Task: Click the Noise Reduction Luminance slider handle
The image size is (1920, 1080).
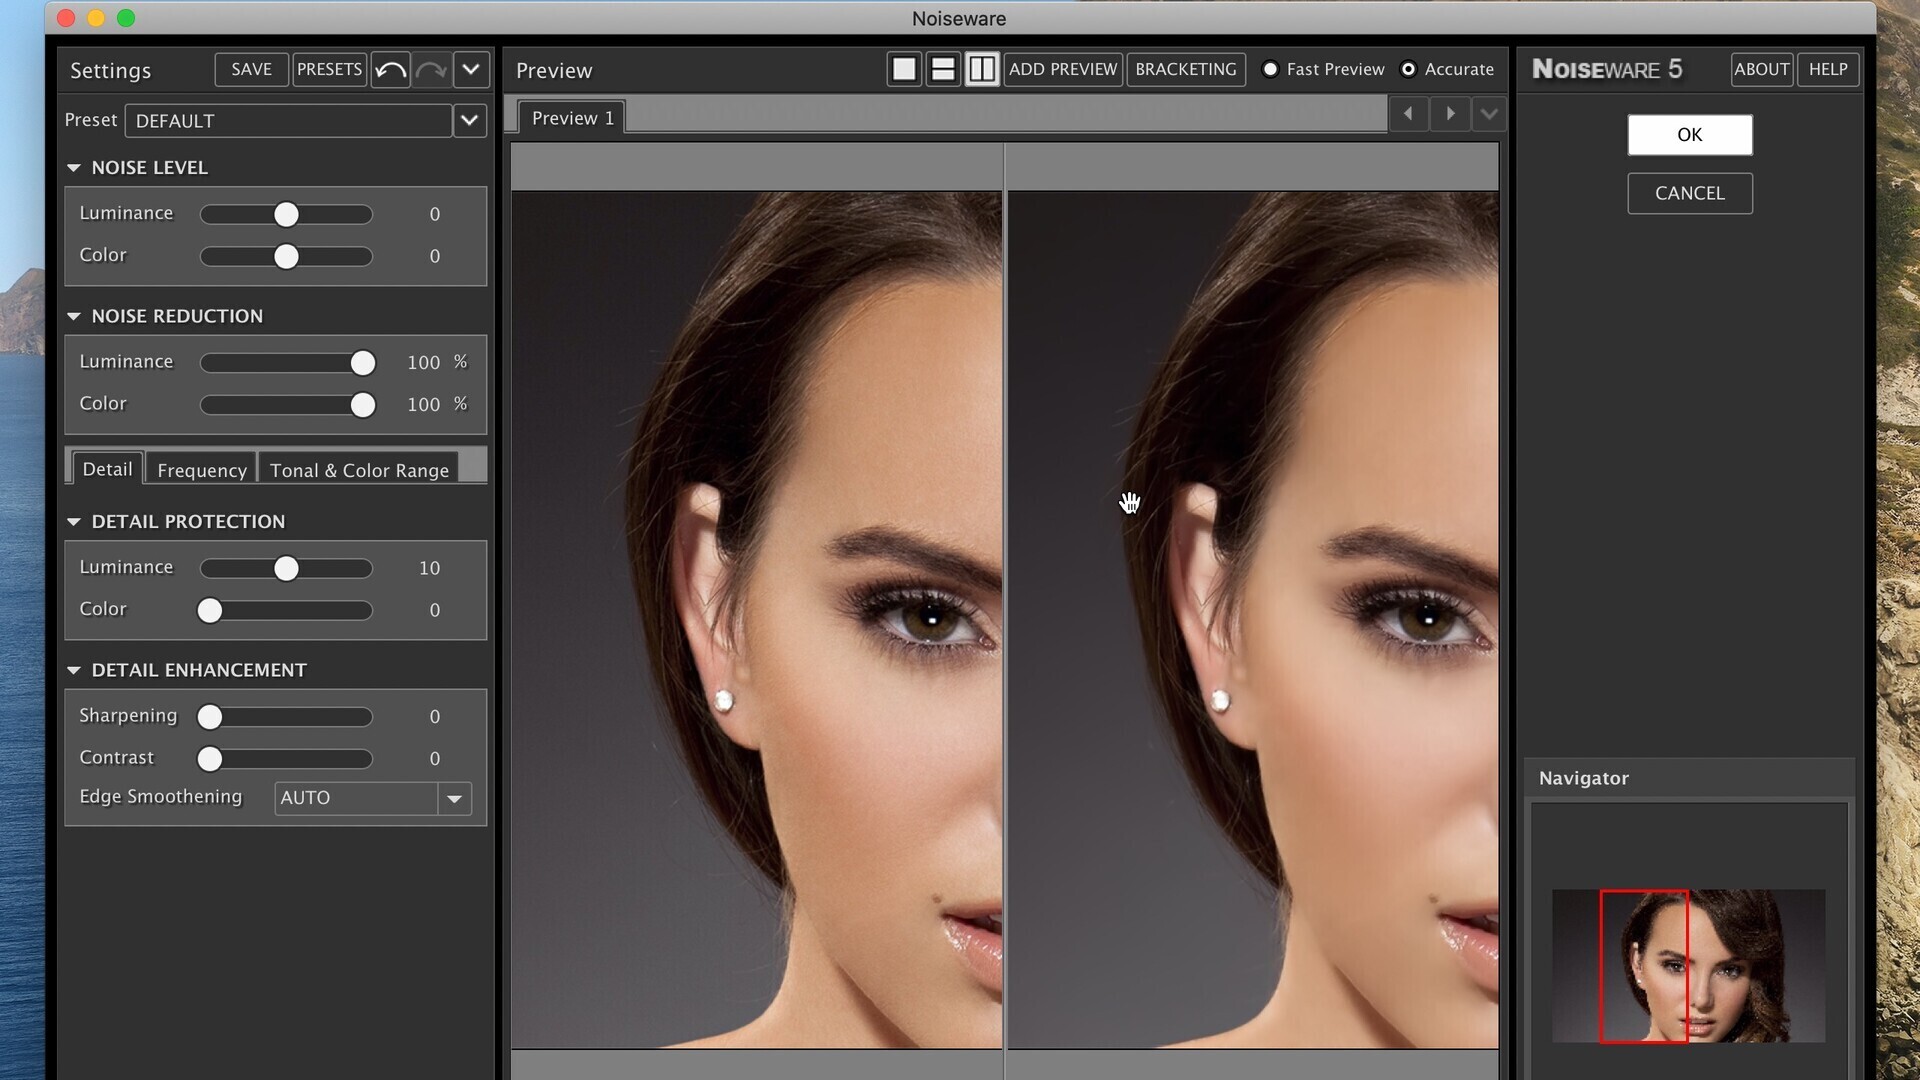Action: (x=363, y=362)
